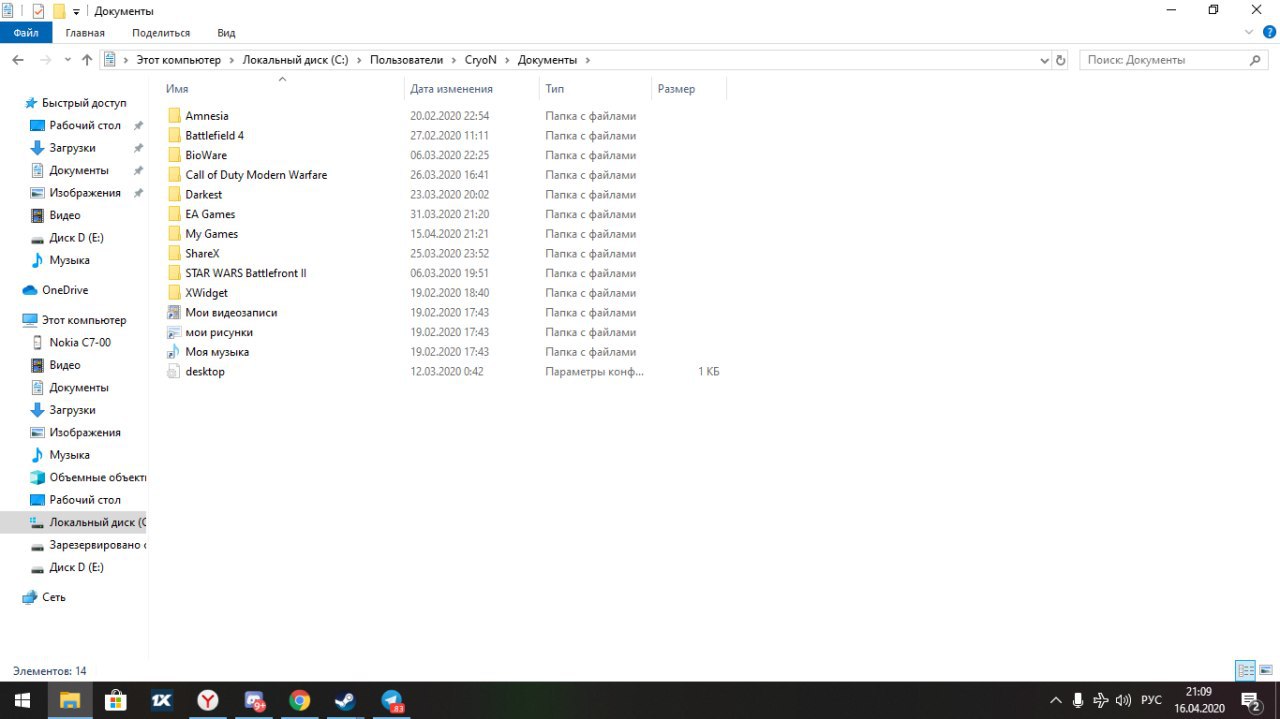This screenshot has width=1280, height=719.
Task: Expand the ribbon with chevron
Action: [1249, 32]
